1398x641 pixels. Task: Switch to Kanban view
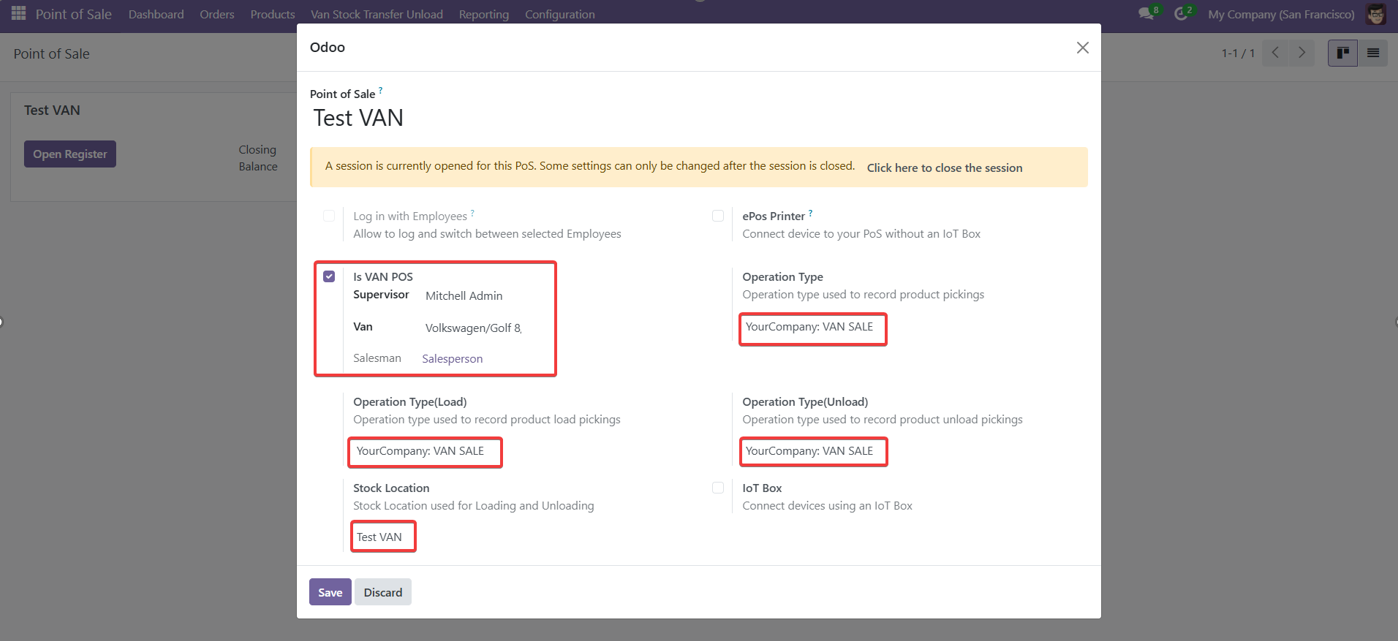tap(1342, 52)
